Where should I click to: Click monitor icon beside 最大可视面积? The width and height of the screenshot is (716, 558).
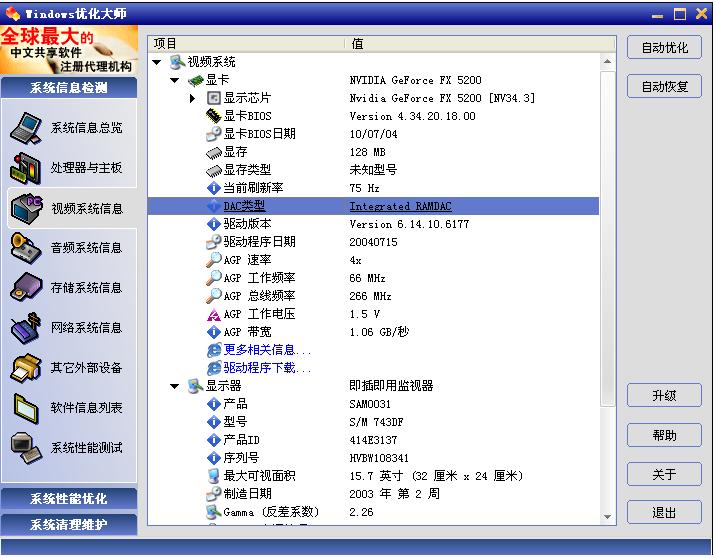[213, 476]
